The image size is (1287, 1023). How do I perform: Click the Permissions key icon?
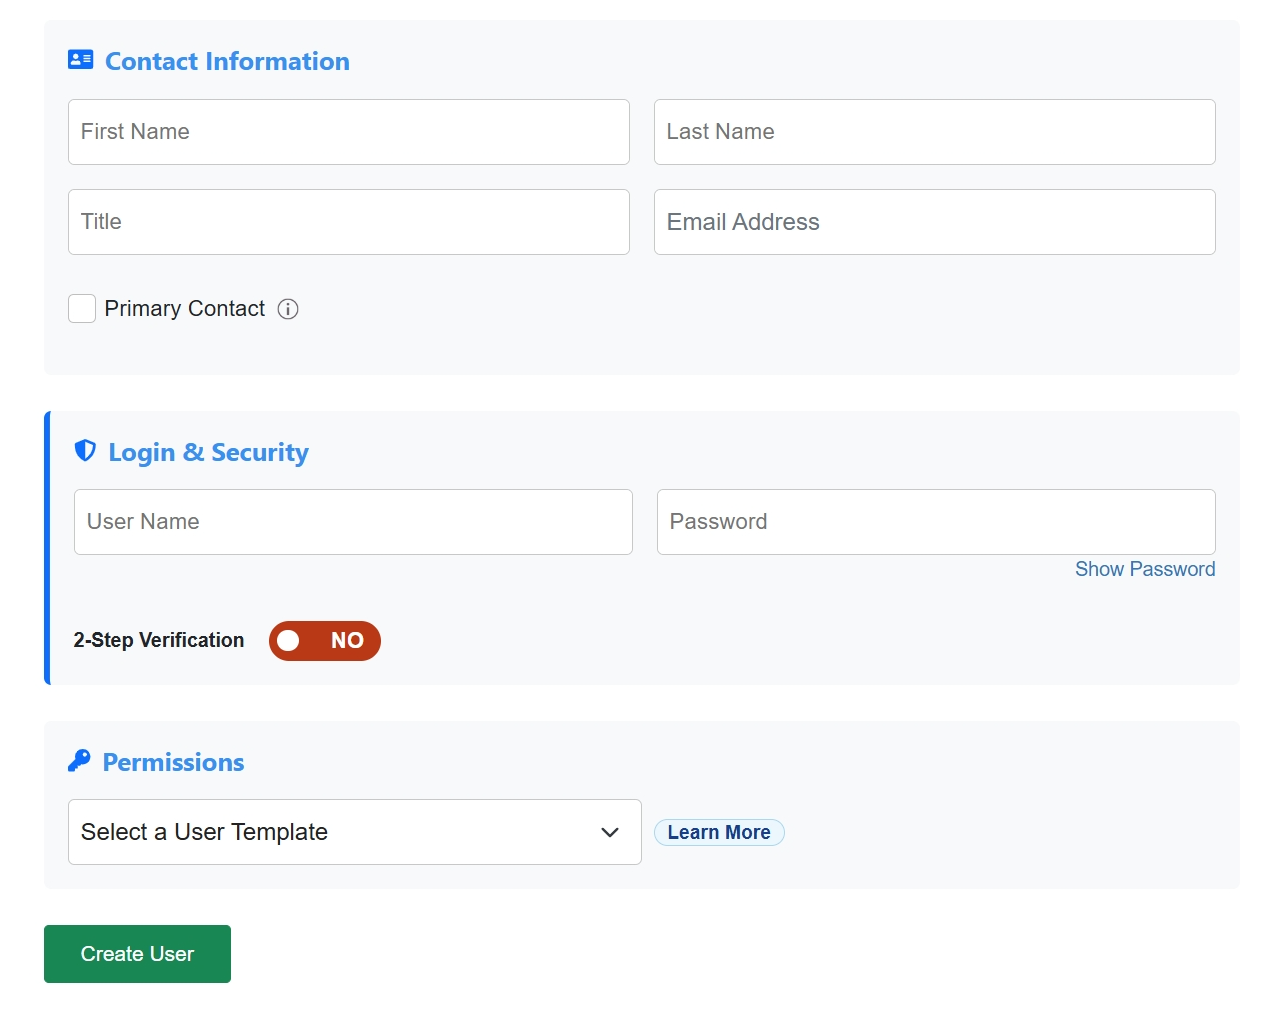[79, 761]
